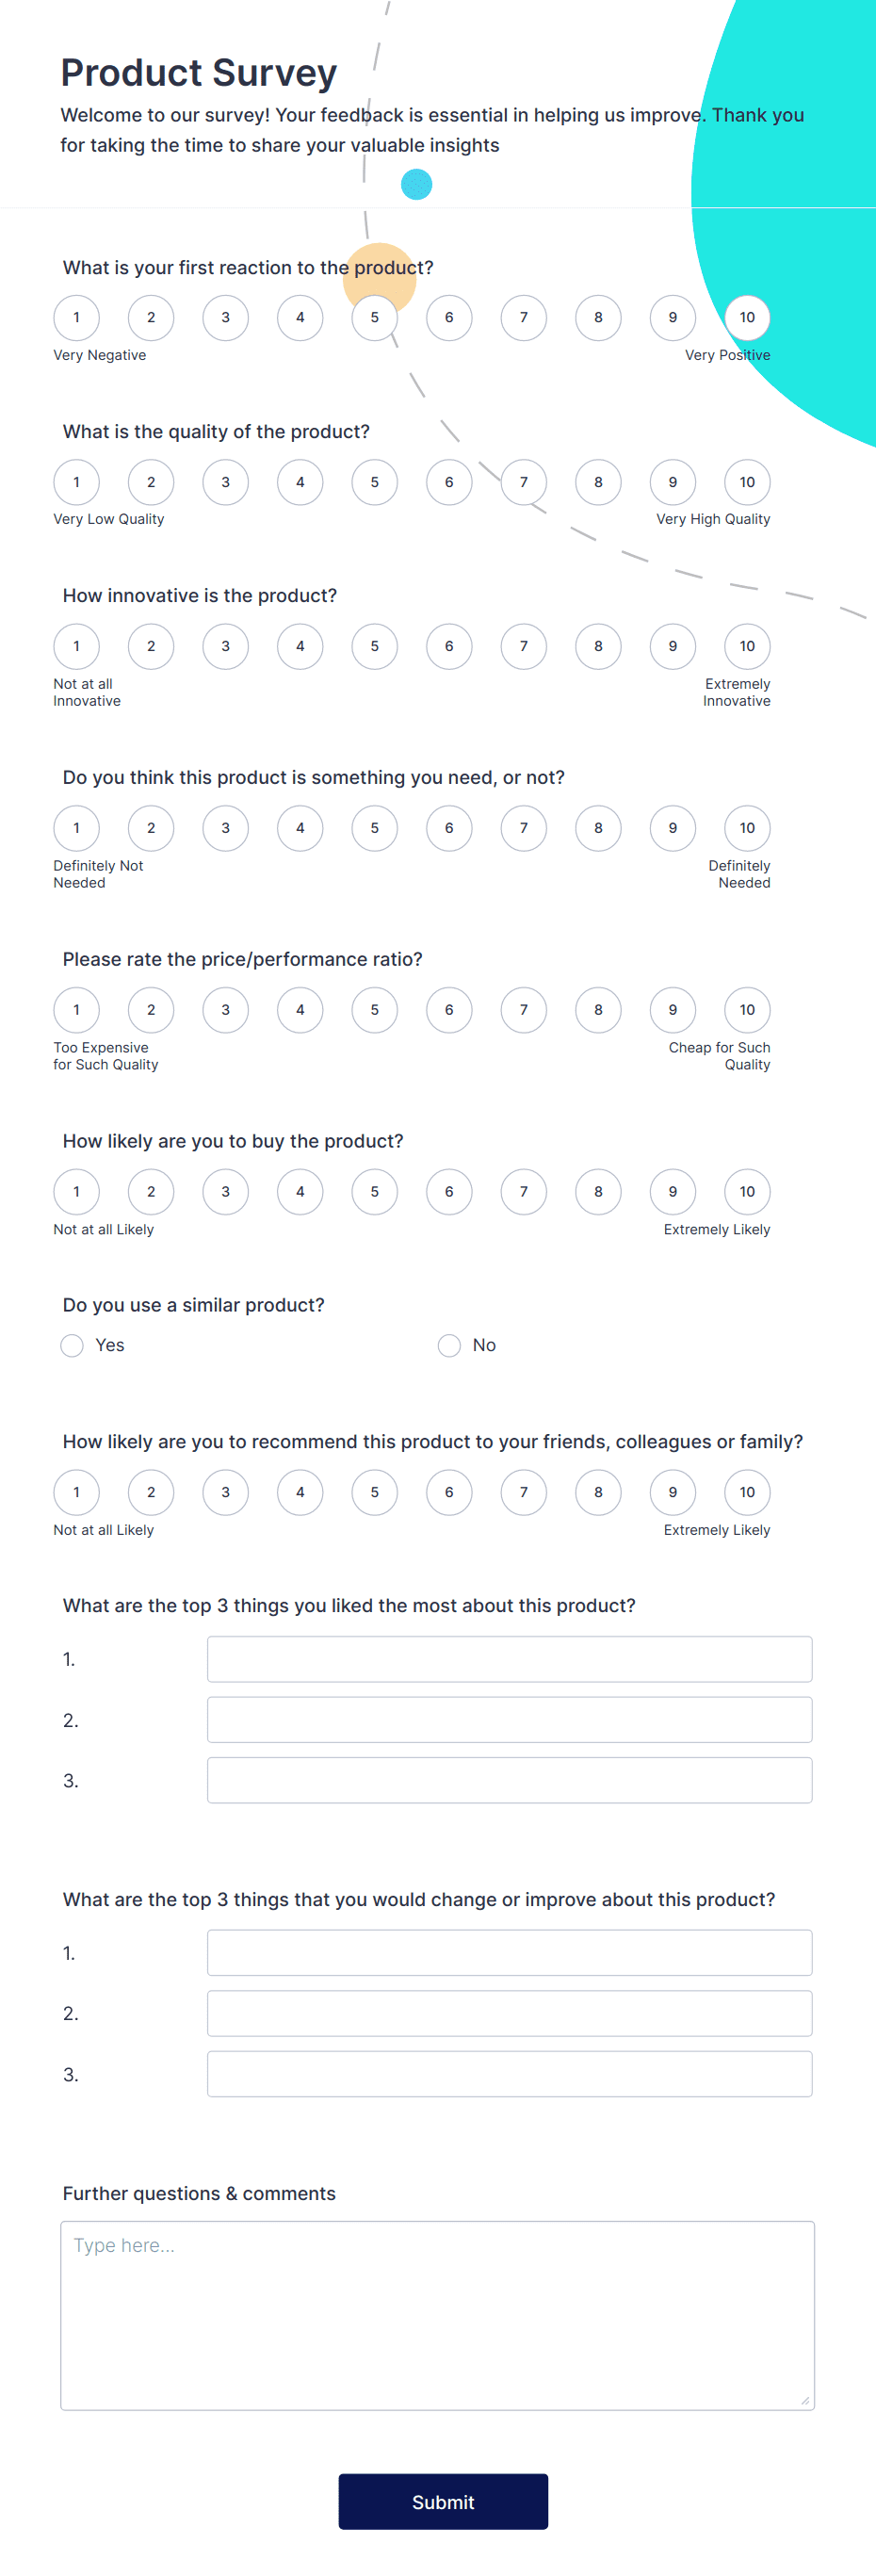Click second liked-things input field
This screenshot has height=2576, width=876.
pos(509,1719)
